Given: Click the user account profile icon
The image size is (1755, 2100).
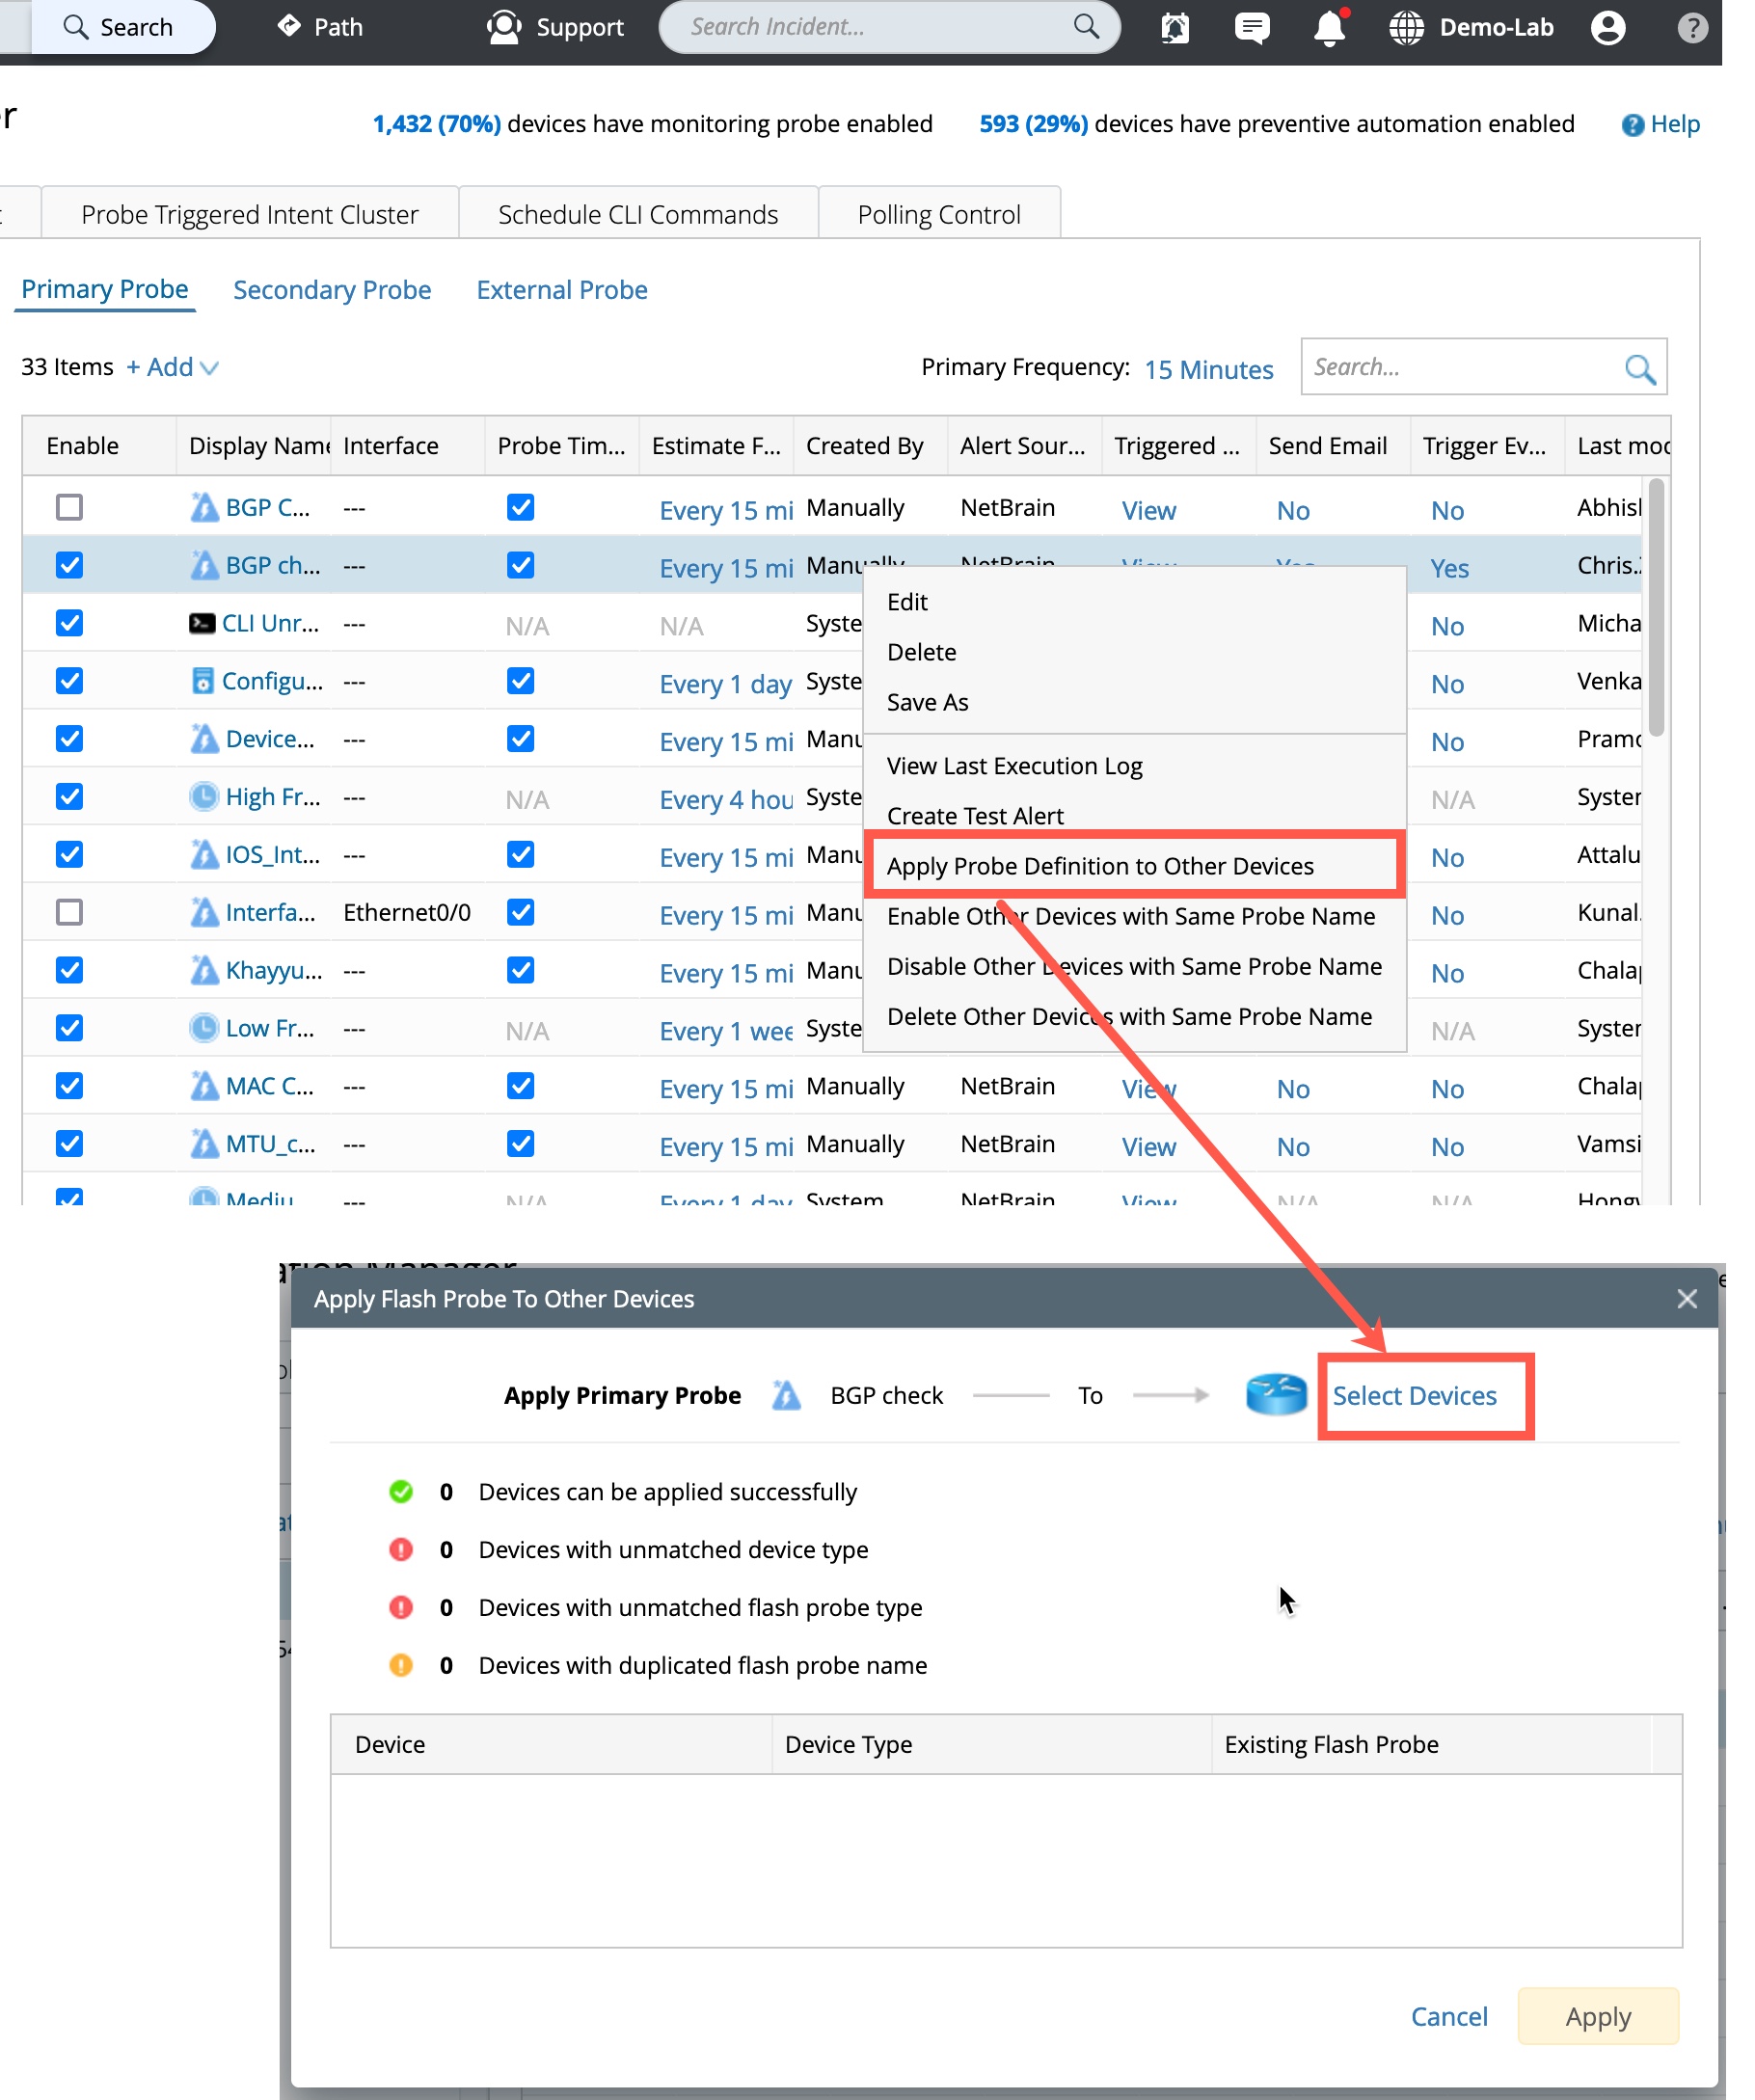Looking at the screenshot, I should [1607, 28].
